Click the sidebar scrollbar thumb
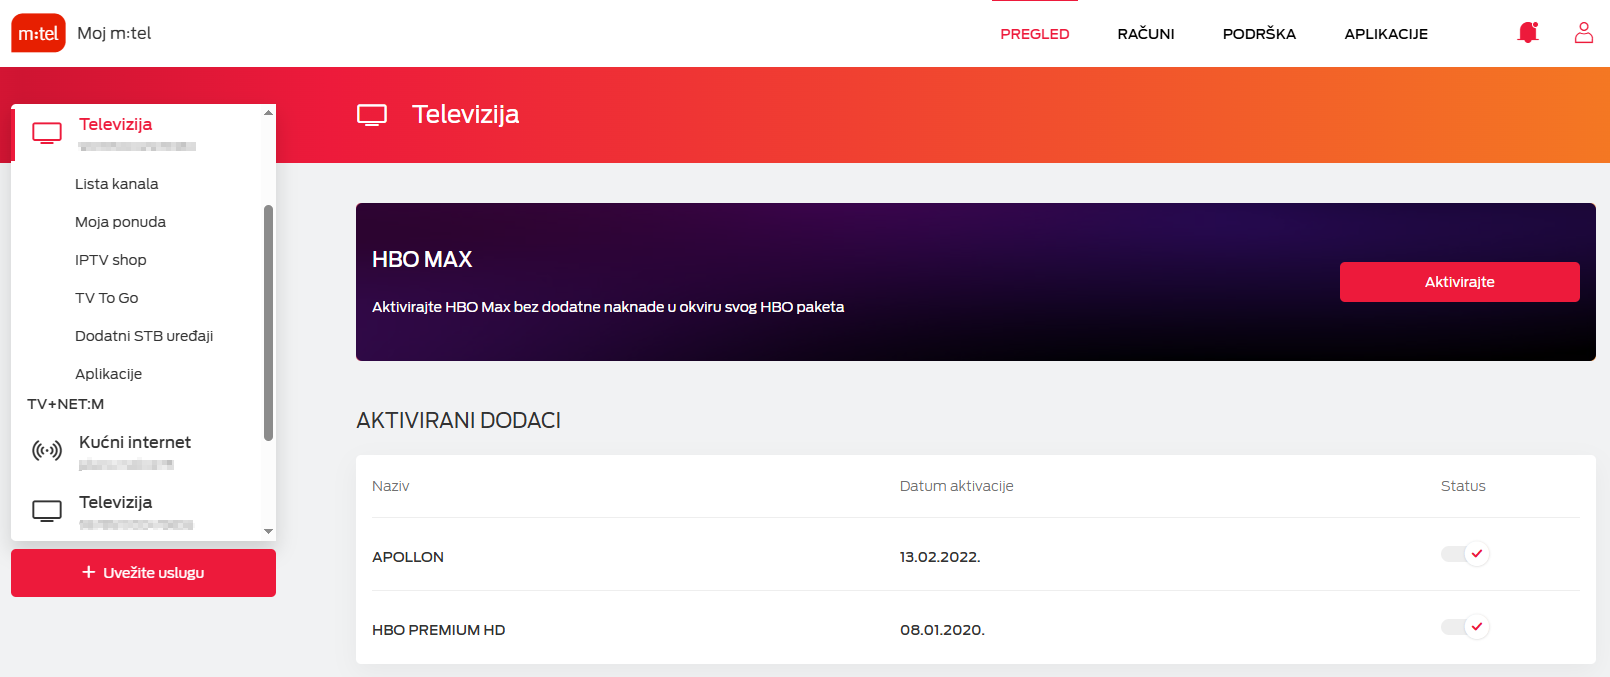The width and height of the screenshot is (1610, 677). coord(268,323)
